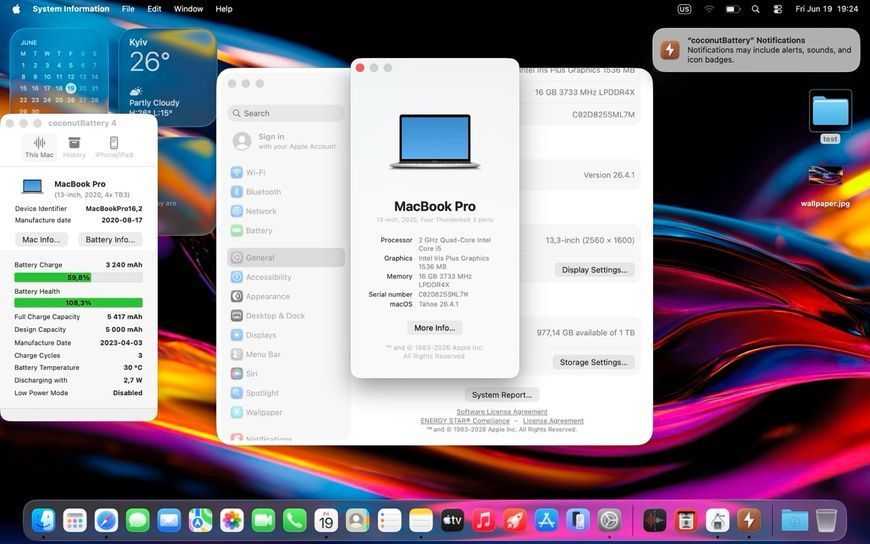Open Reminders from the Dock
Viewport: 870px width, 544px height.
pos(390,521)
